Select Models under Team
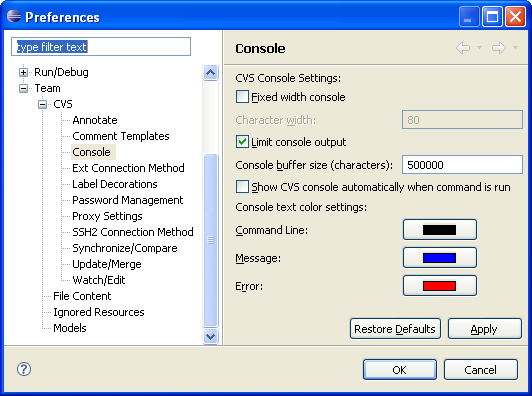The image size is (532, 396). [x=70, y=328]
